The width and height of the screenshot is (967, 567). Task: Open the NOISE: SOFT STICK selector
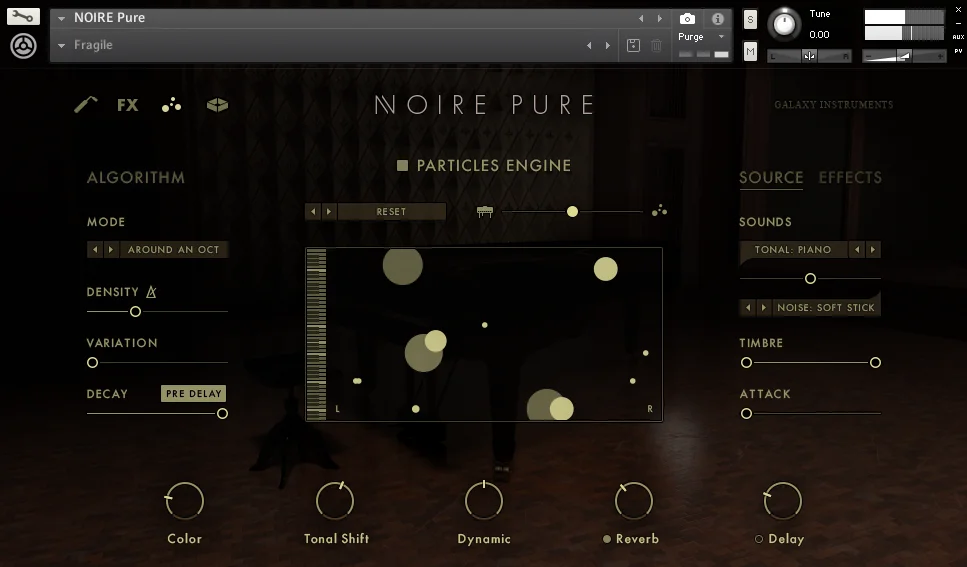click(826, 307)
